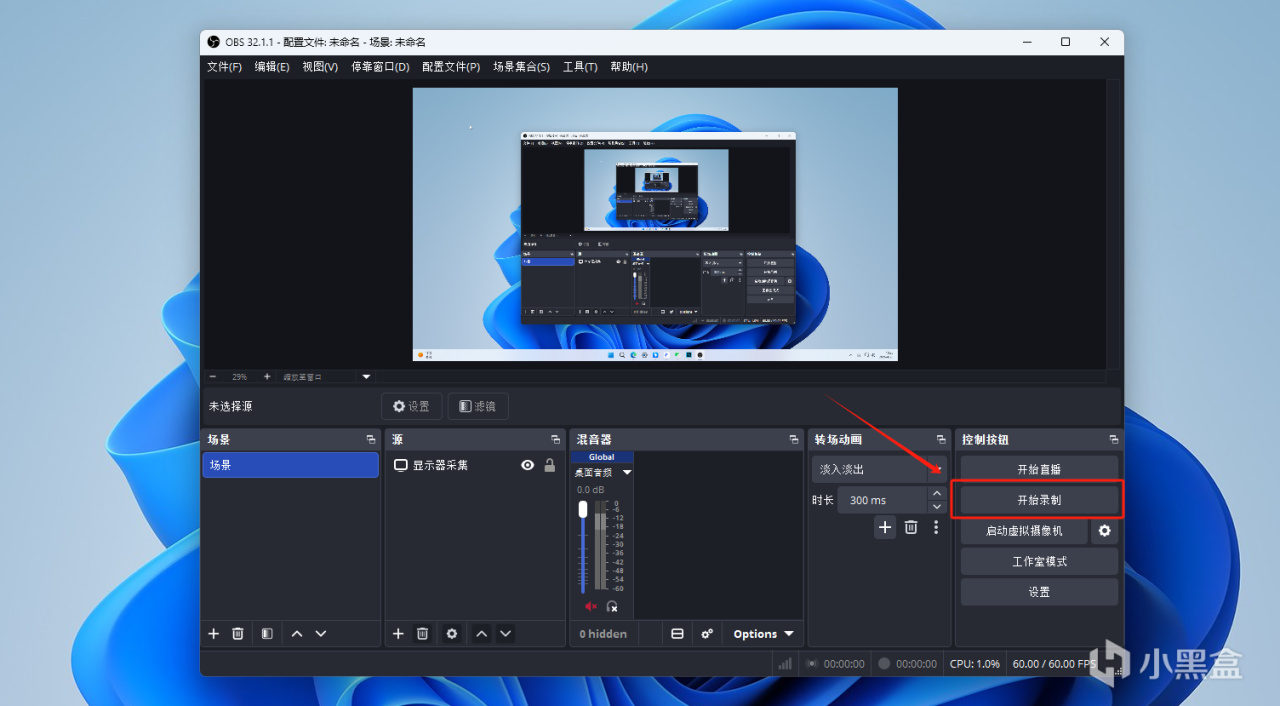1280x706 pixels.
Task: Open virtual camera settings gear icon
Action: click(1105, 531)
